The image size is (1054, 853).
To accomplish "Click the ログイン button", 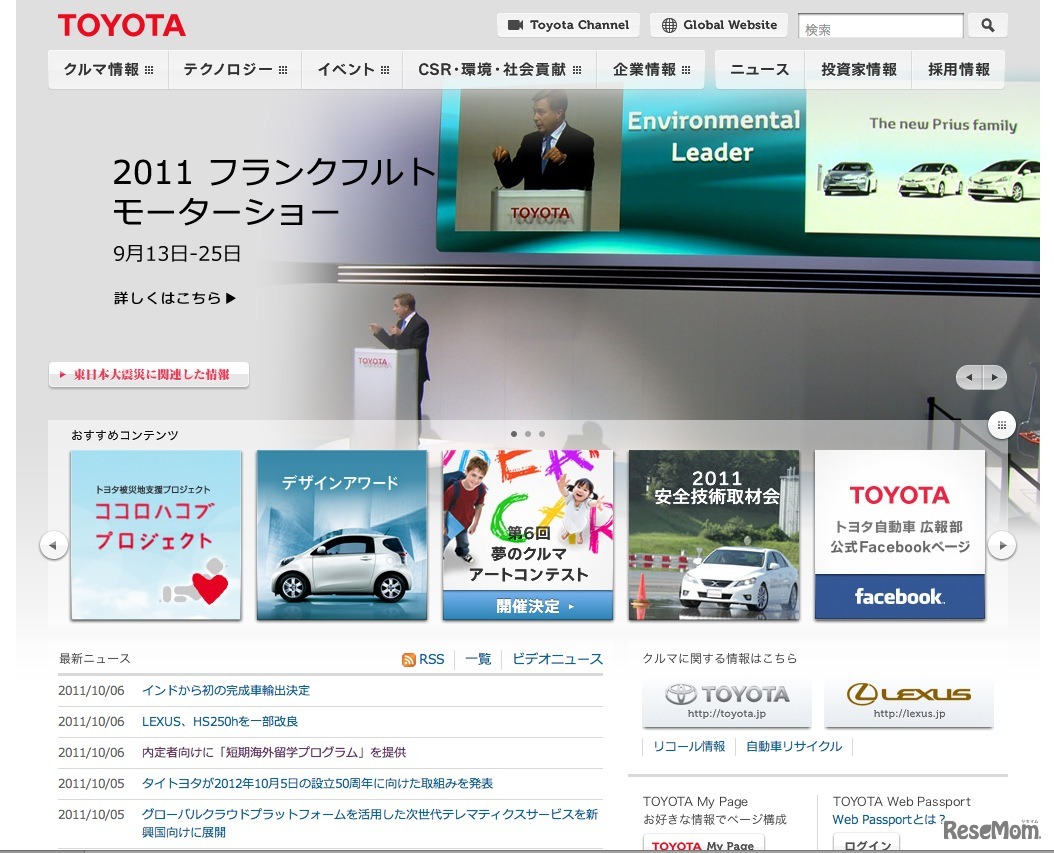I will point(866,844).
